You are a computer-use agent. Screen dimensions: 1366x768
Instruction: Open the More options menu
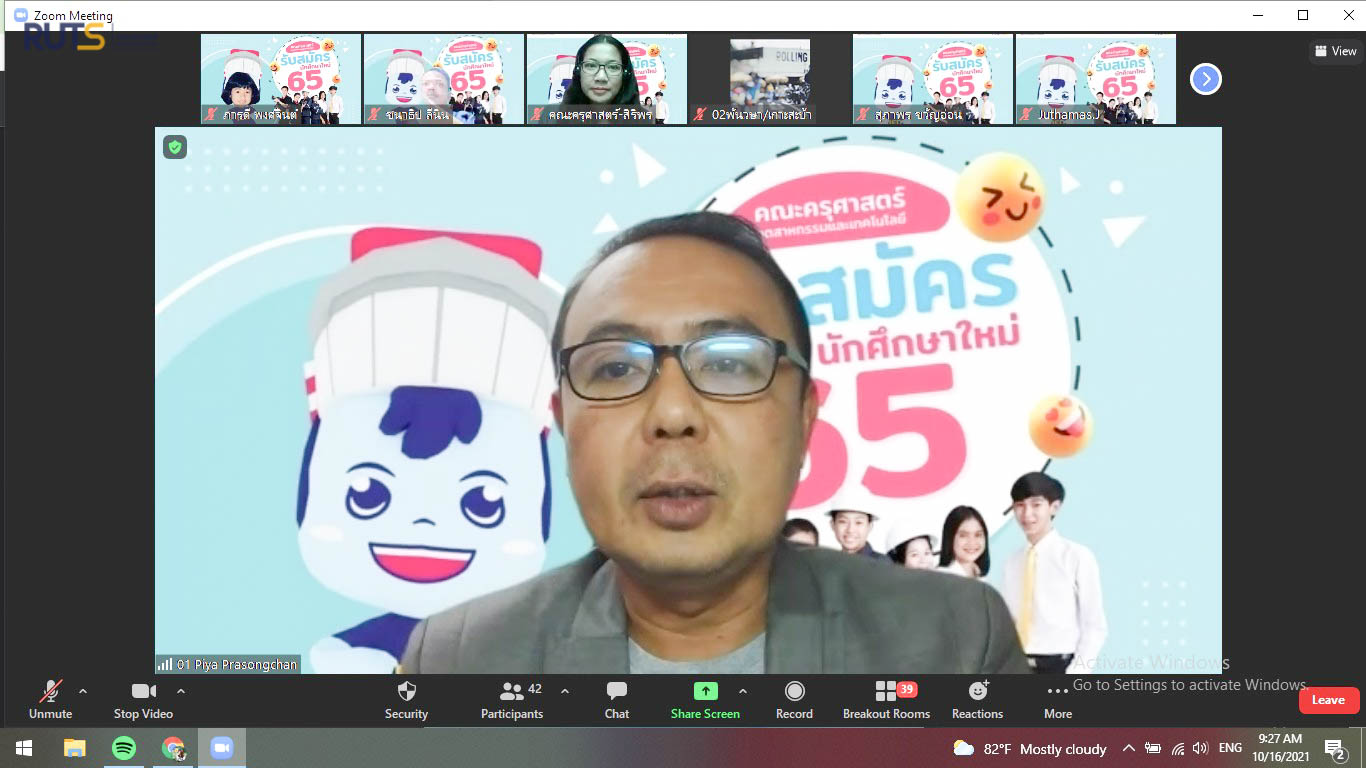pos(1058,699)
